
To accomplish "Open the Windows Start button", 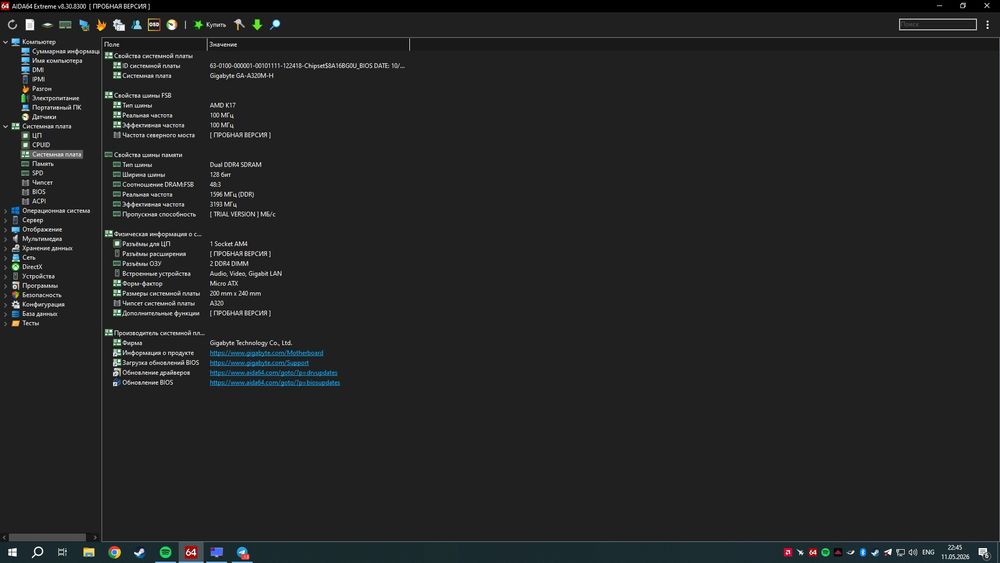I will click(x=12, y=552).
